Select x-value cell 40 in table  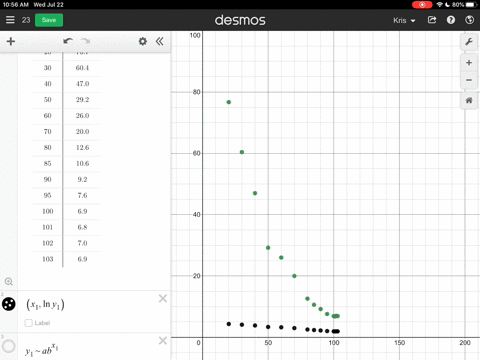tap(47, 84)
